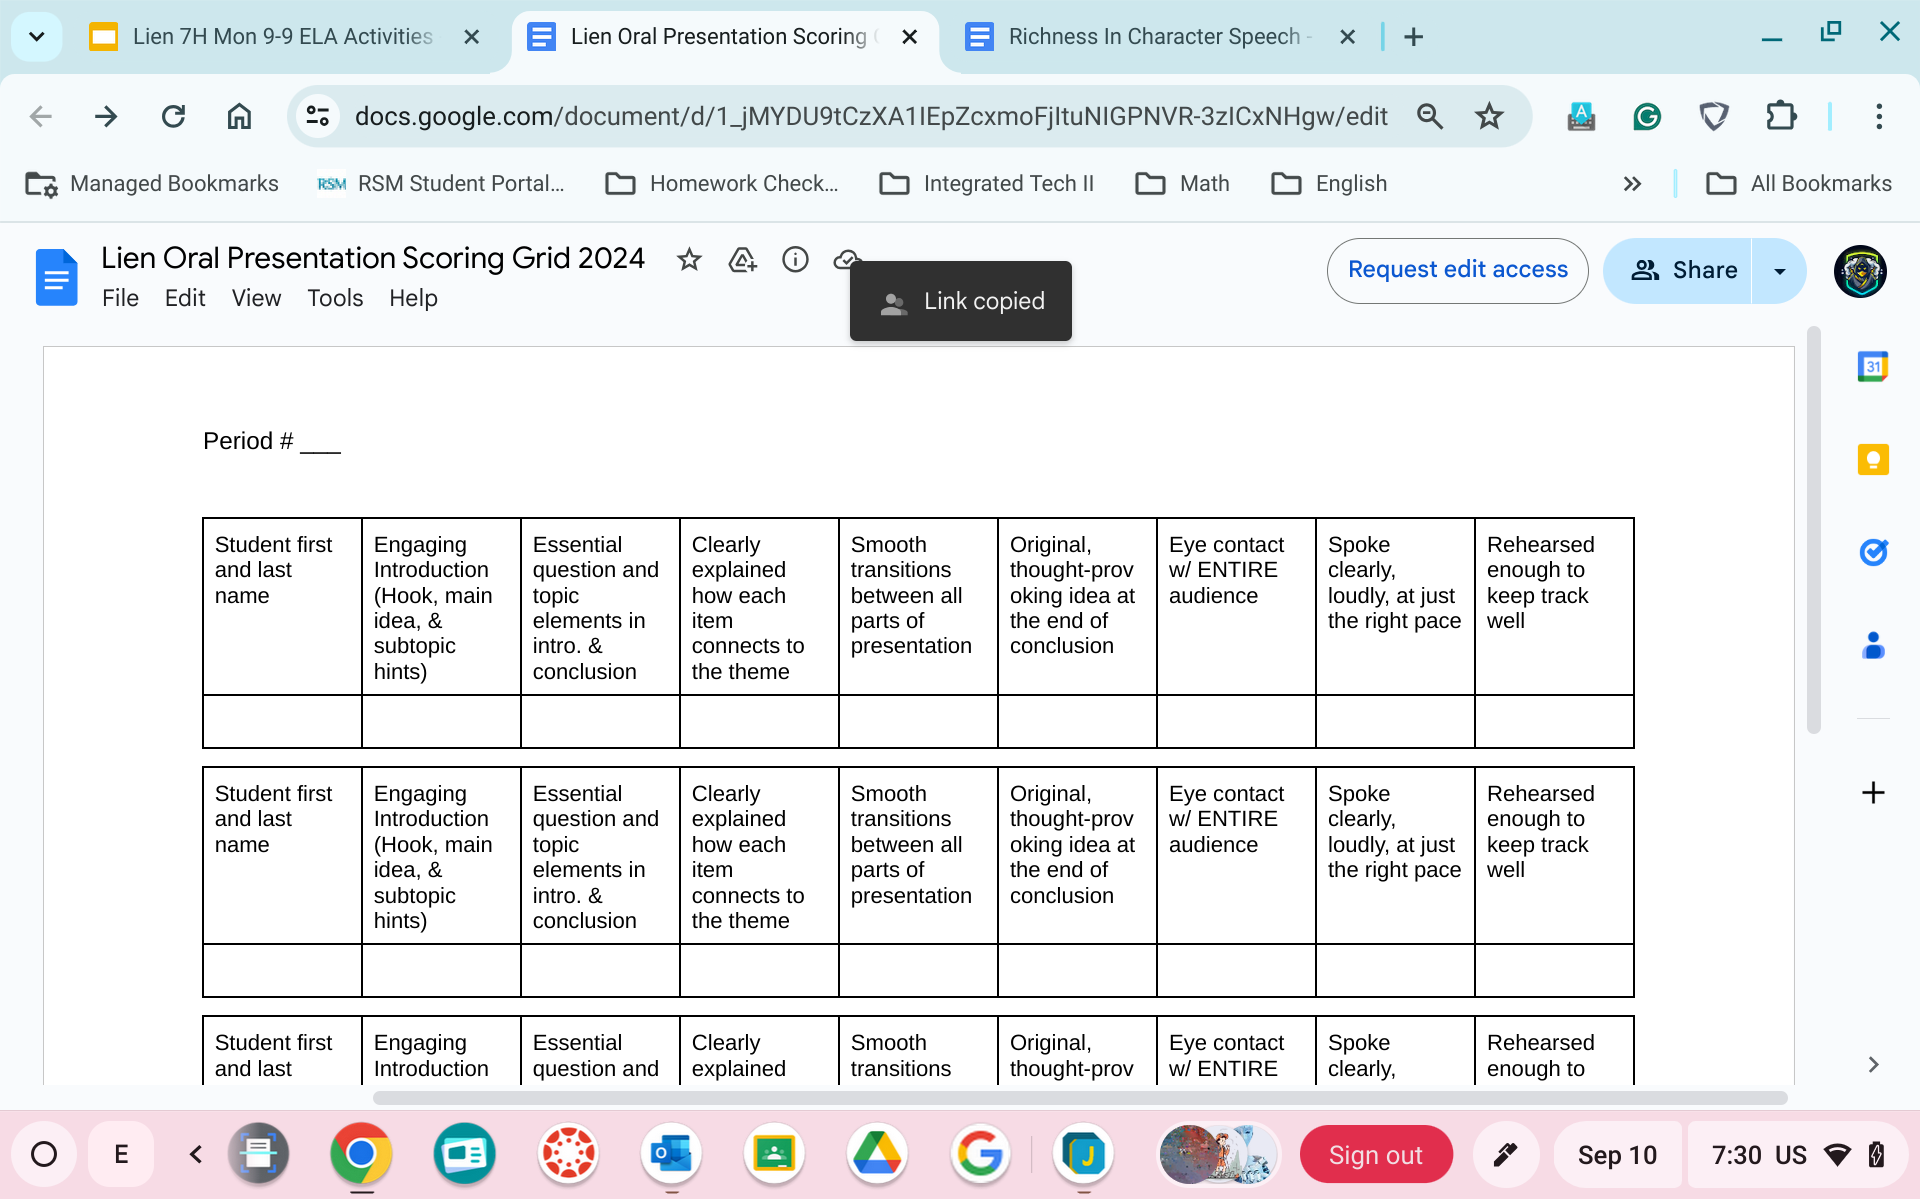The width and height of the screenshot is (1920, 1199).
Task: Open the Homework Check bookmark folder
Action: [722, 184]
